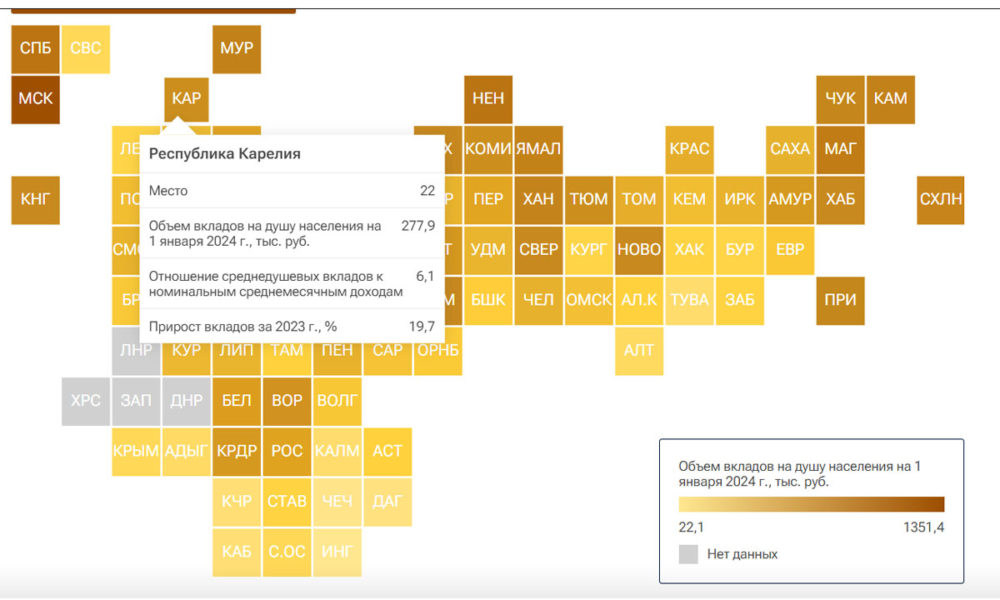Select the МСК region tile
The width and height of the screenshot is (1000, 600).
tap(36, 99)
